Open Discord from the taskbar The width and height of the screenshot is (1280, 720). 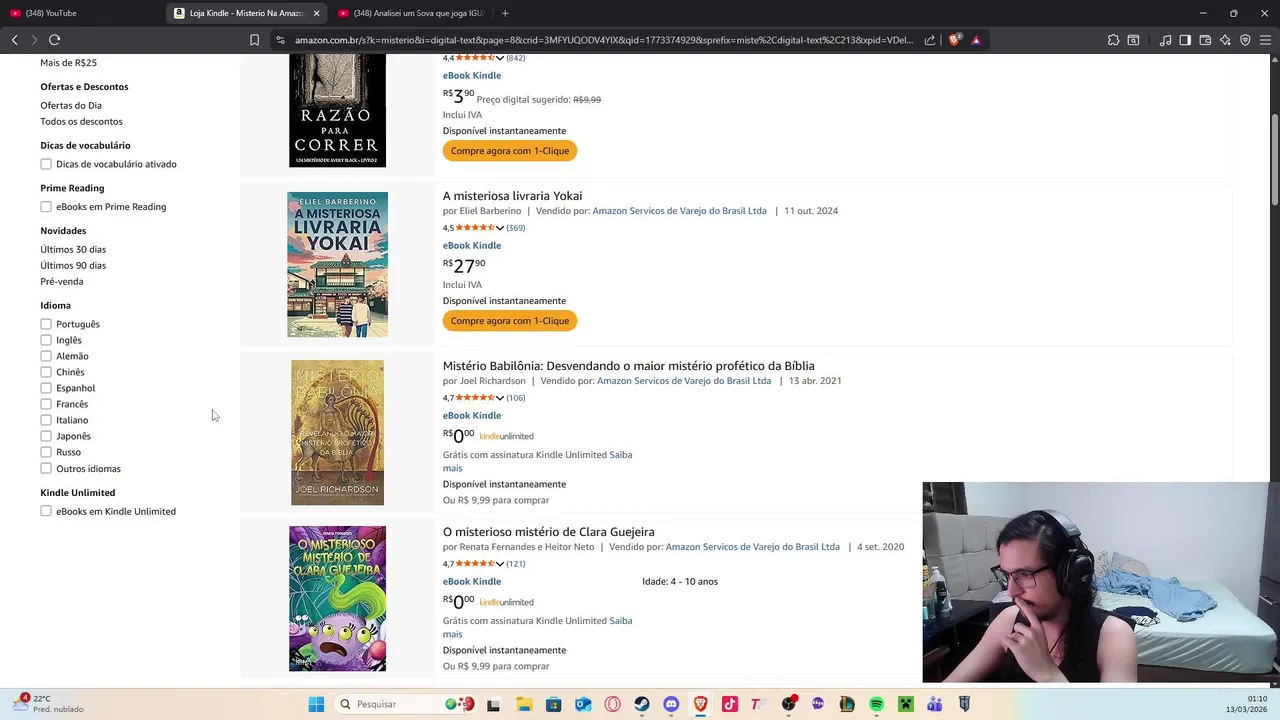(671, 704)
